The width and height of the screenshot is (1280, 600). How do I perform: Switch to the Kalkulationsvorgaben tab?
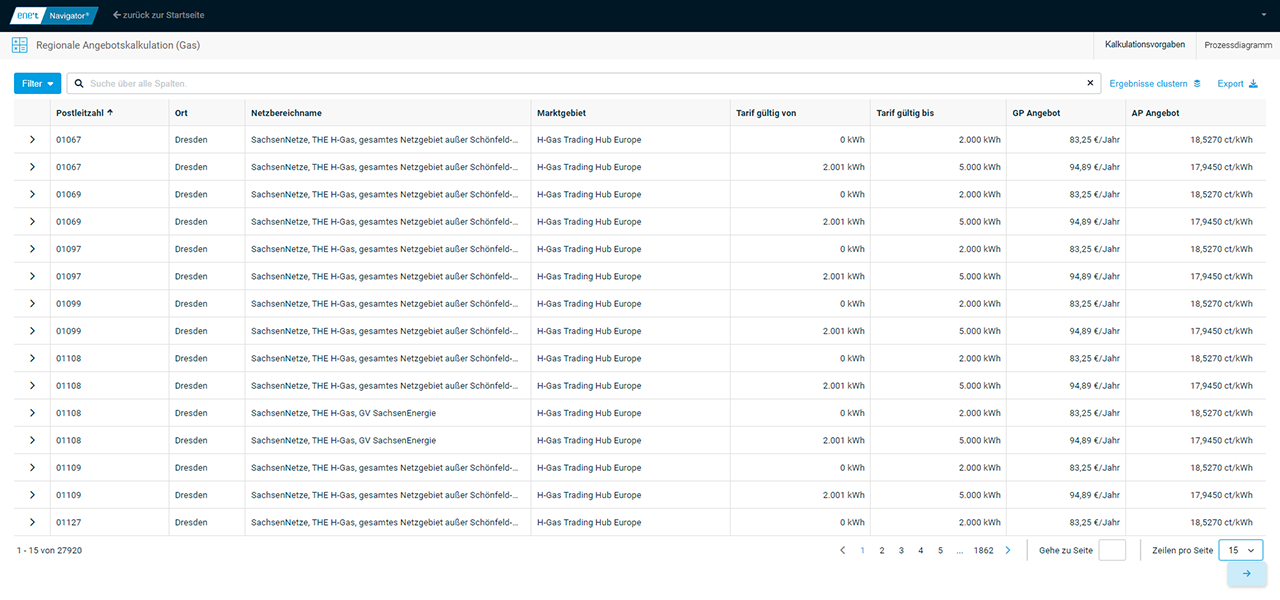(1145, 45)
